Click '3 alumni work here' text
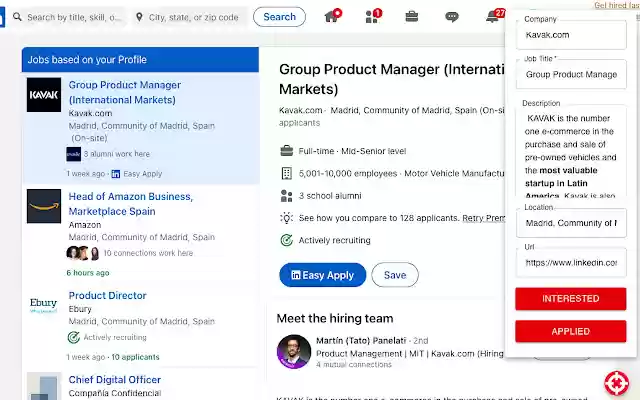This screenshot has width=640, height=400. pyautogui.click(x=117, y=154)
